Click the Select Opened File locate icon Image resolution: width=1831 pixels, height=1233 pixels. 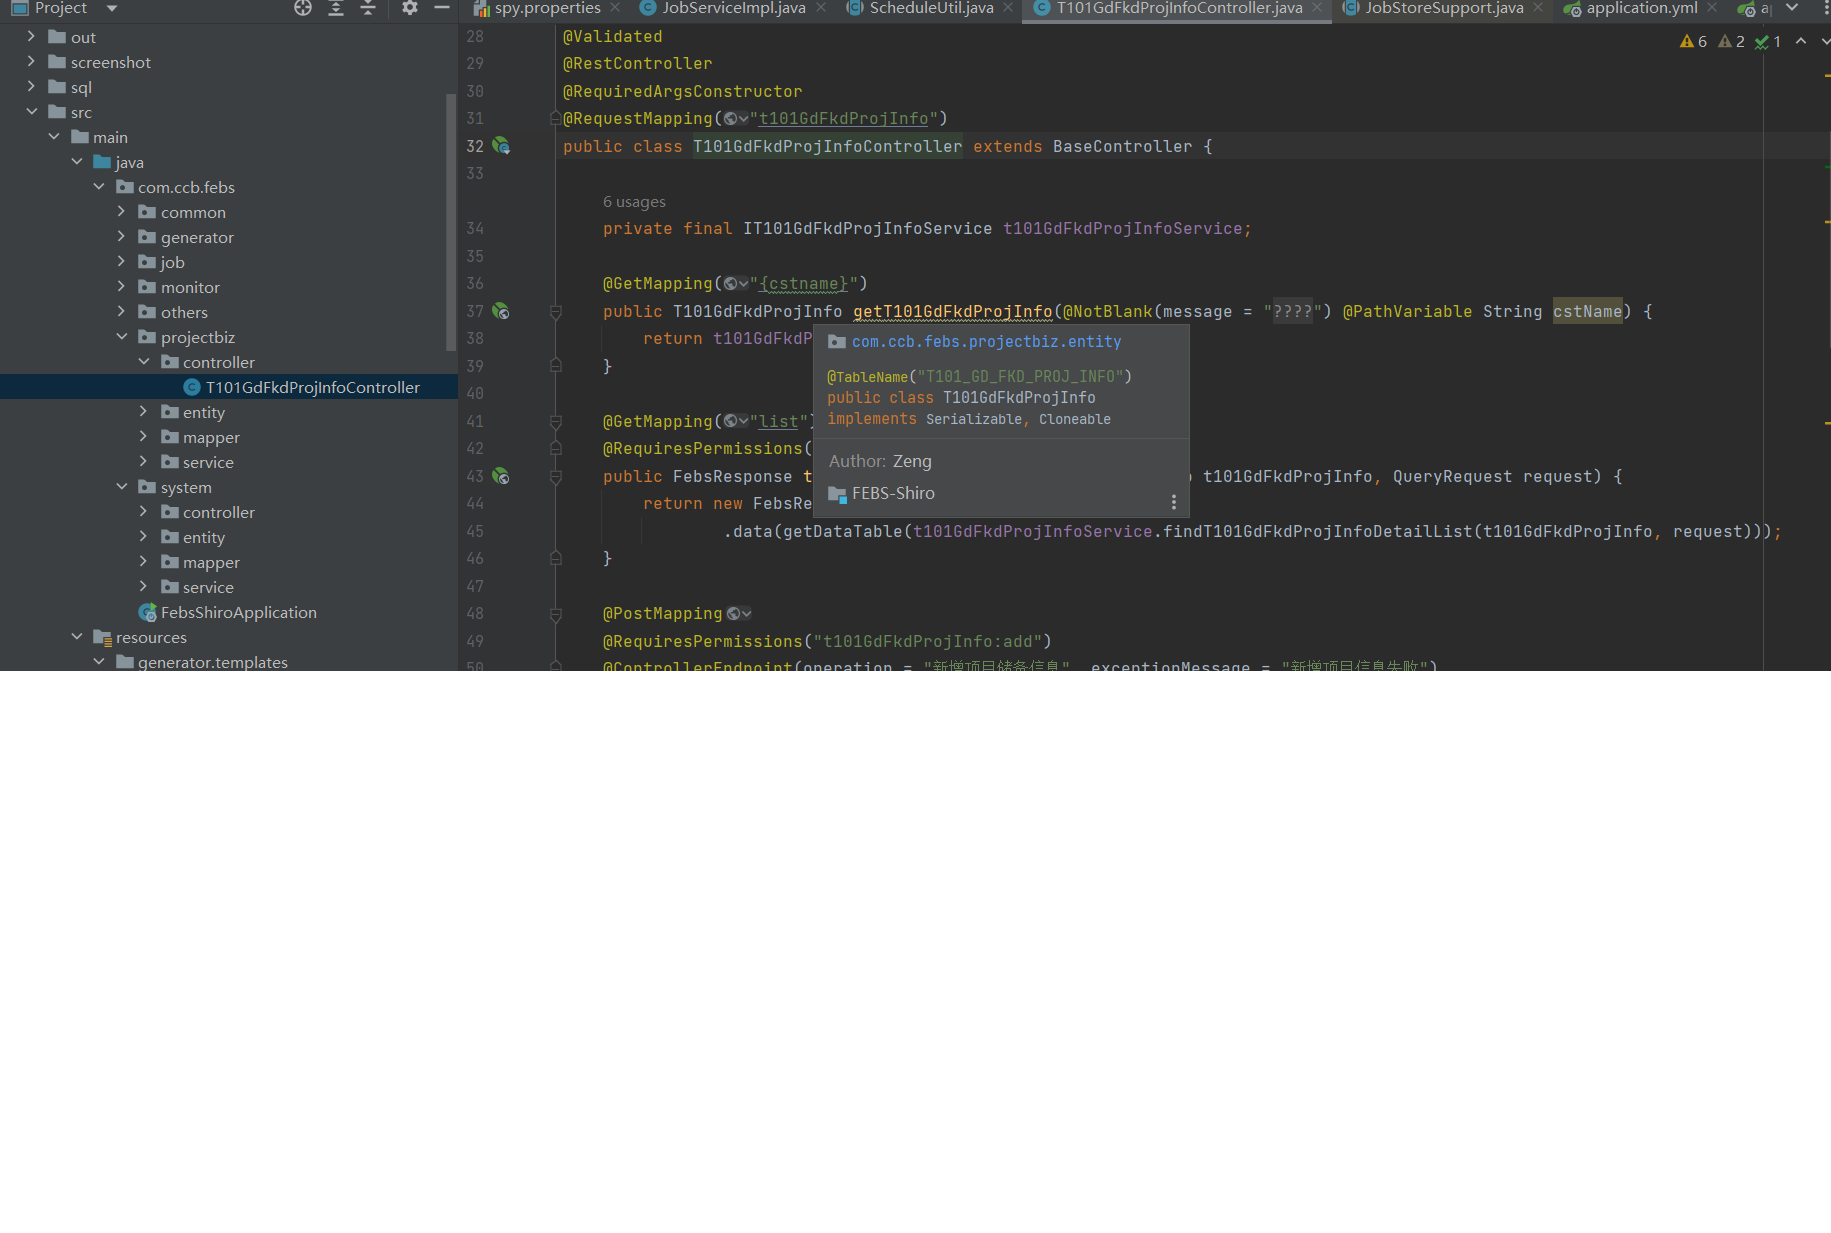(x=303, y=8)
